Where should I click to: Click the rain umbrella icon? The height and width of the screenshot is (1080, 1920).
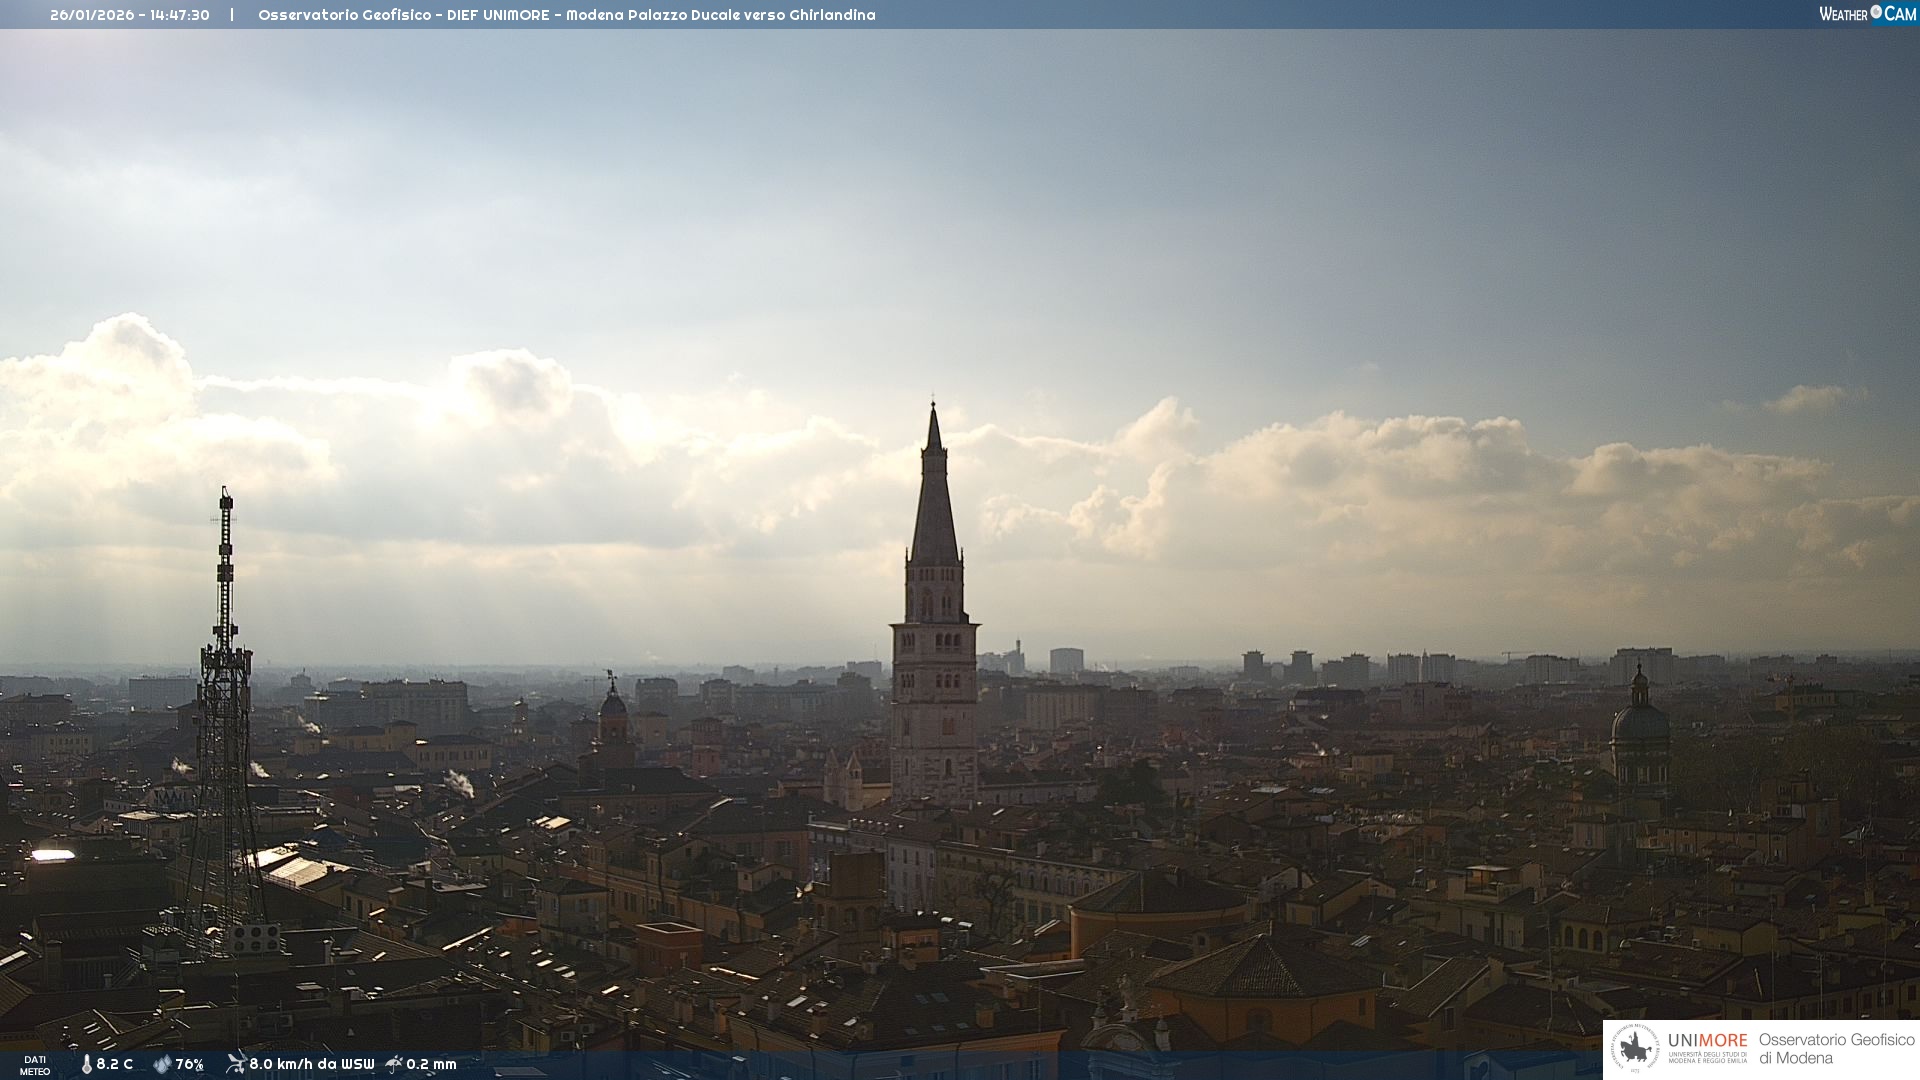click(394, 1063)
